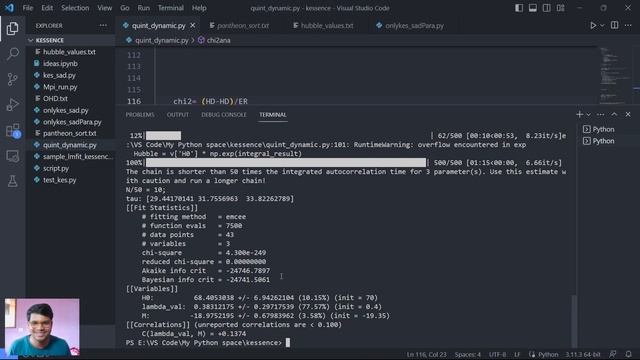Open terminal panel More Actions ellipsis

(600, 115)
